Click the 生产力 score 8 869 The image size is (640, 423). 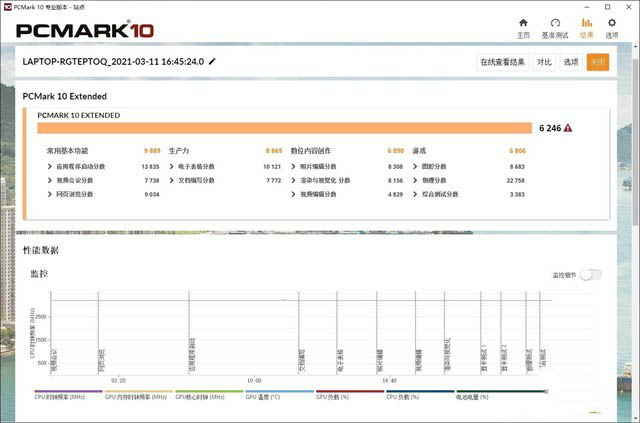273,151
